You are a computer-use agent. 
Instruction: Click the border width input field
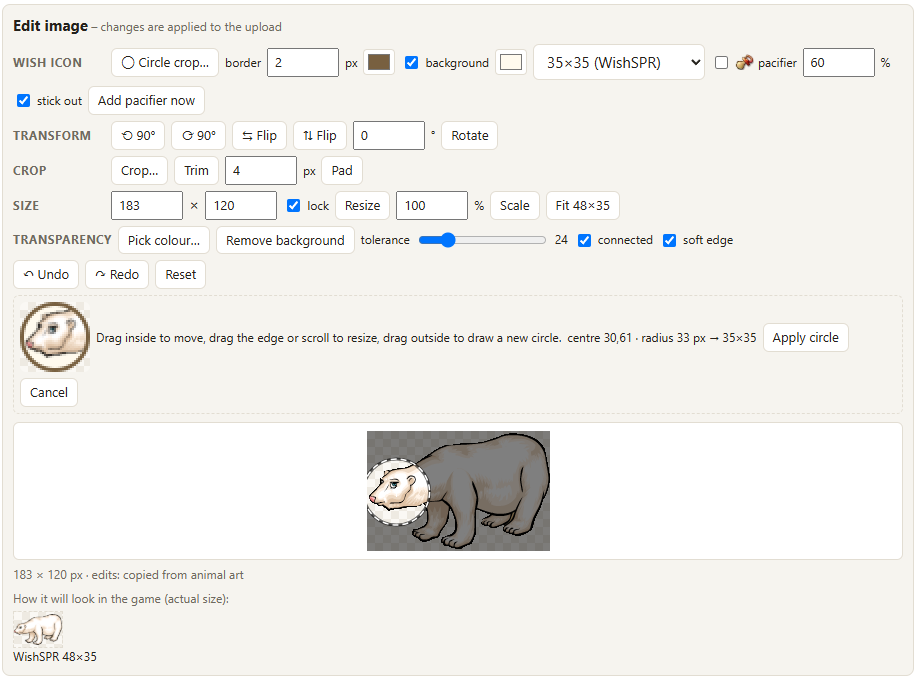point(303,62)
